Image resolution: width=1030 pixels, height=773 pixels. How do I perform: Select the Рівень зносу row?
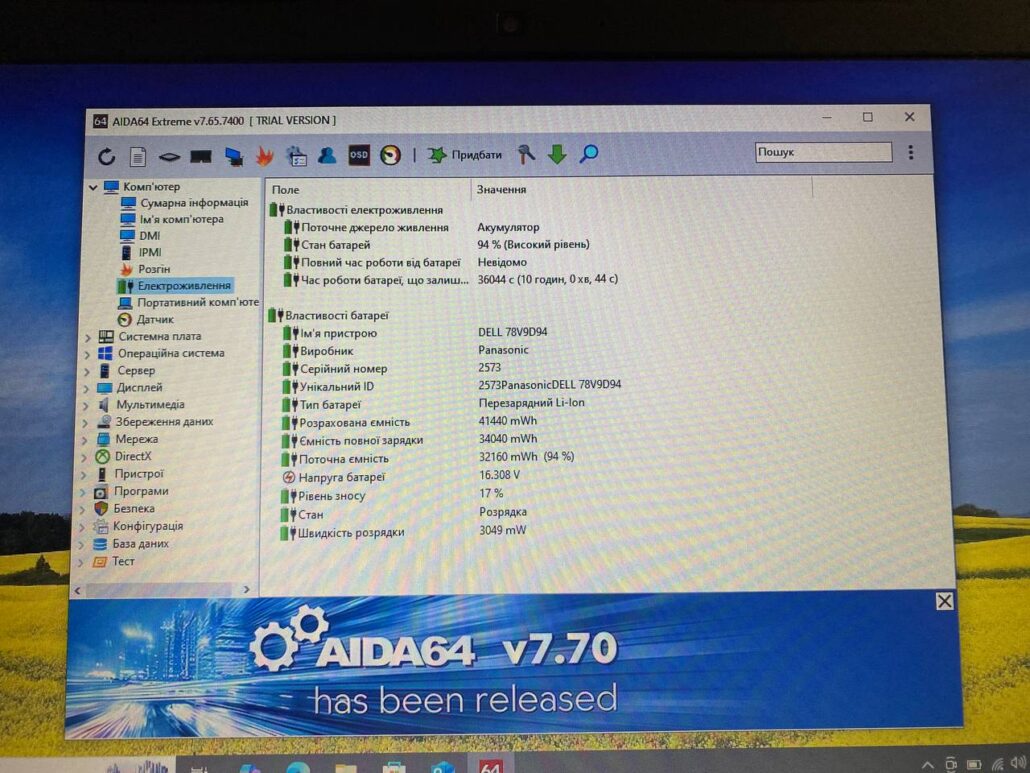coord(393,495)
